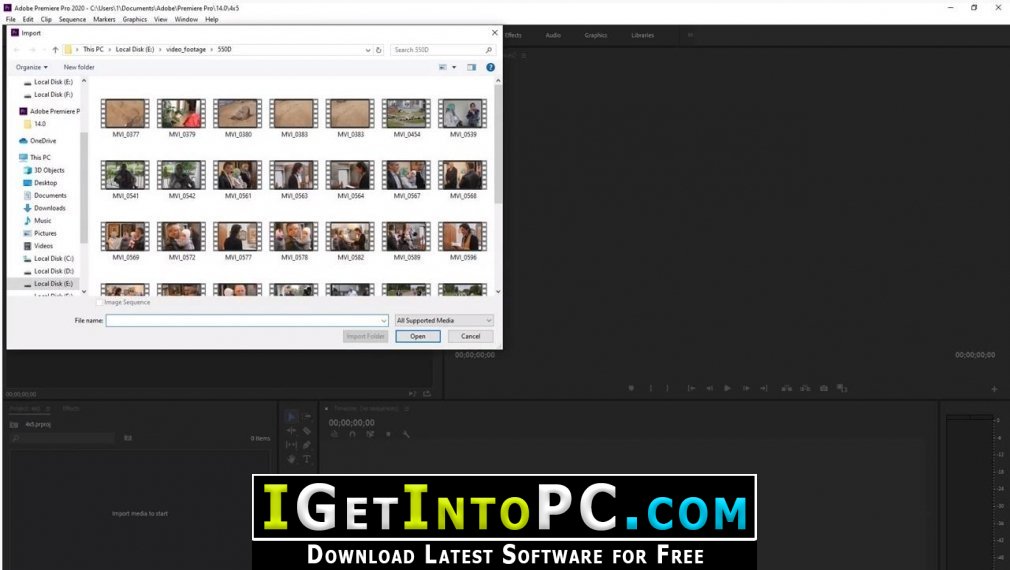The width and height of the screenshot is (1010, 570).
Task: Click the refresh folder icon
Action: click(x=379, y=50)
